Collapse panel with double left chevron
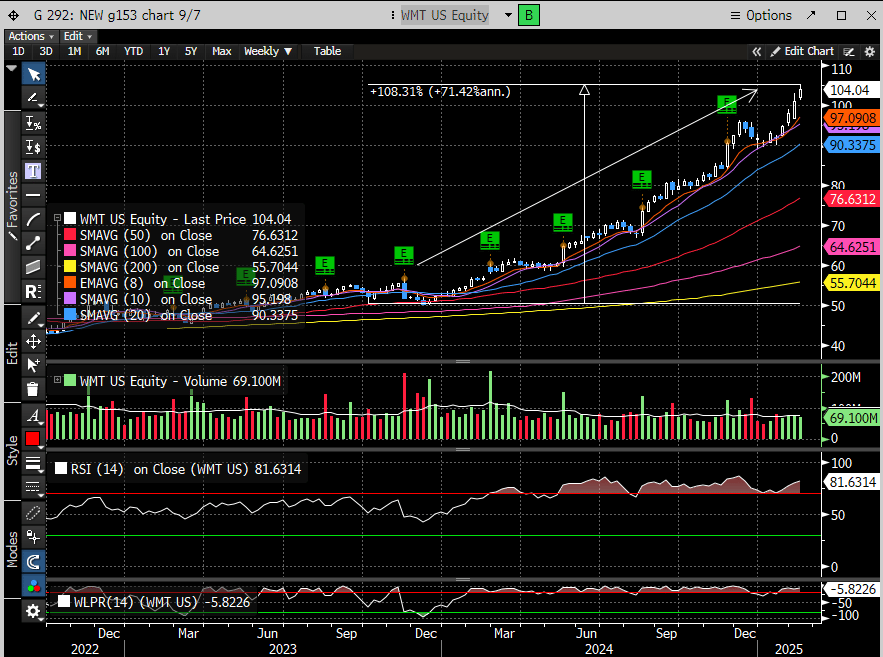The height and width of the screenshot is (657, 883). coord(756,52)
